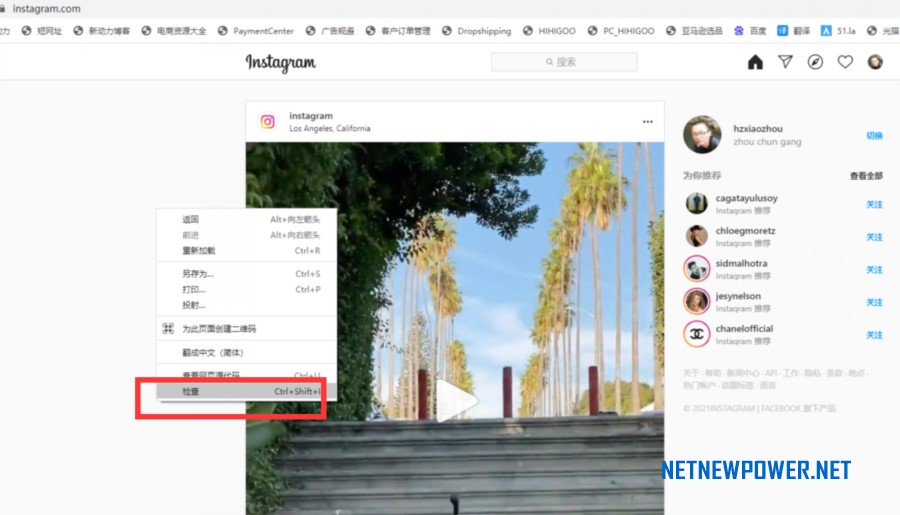Image resolution: width=900 pixels, height=515 pixels.
Task: Open the Explore compass icon
Action: pyautogui.click(x=815, y=62)
